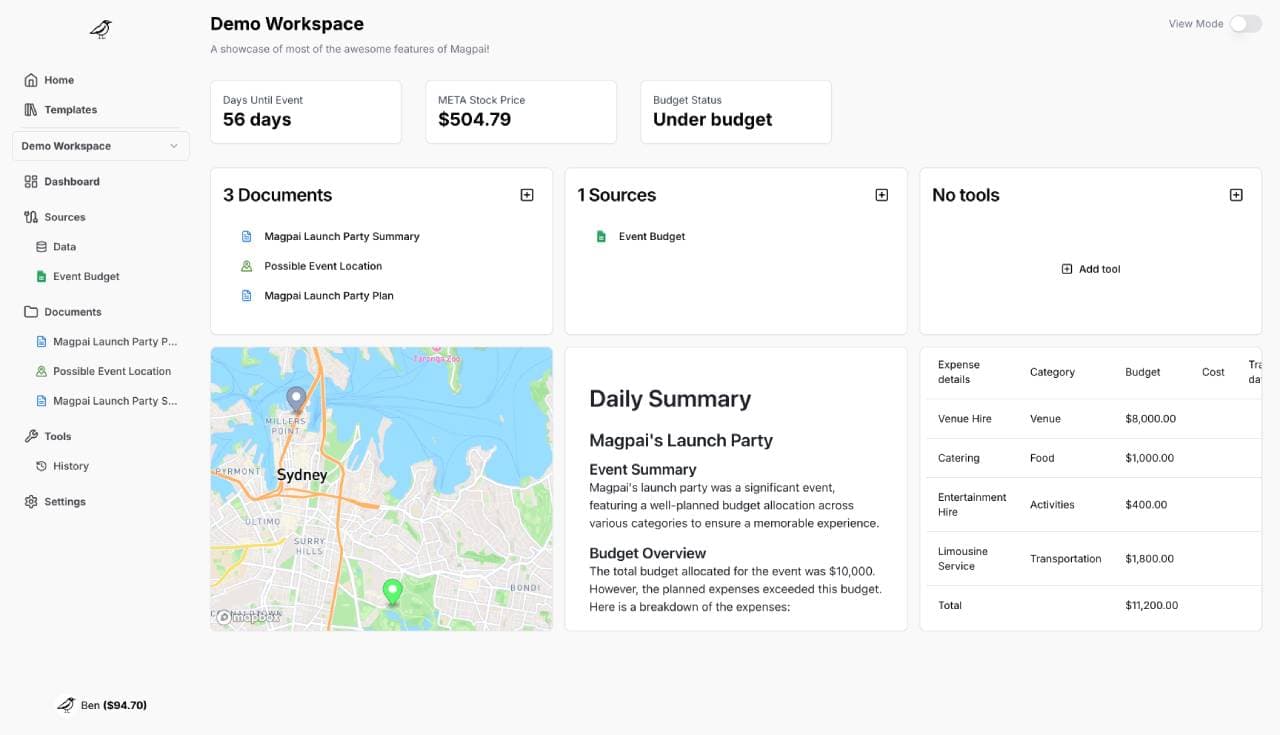Click the Activities category cell
Screen dimensions: 1280x735
pos(1052,505)
